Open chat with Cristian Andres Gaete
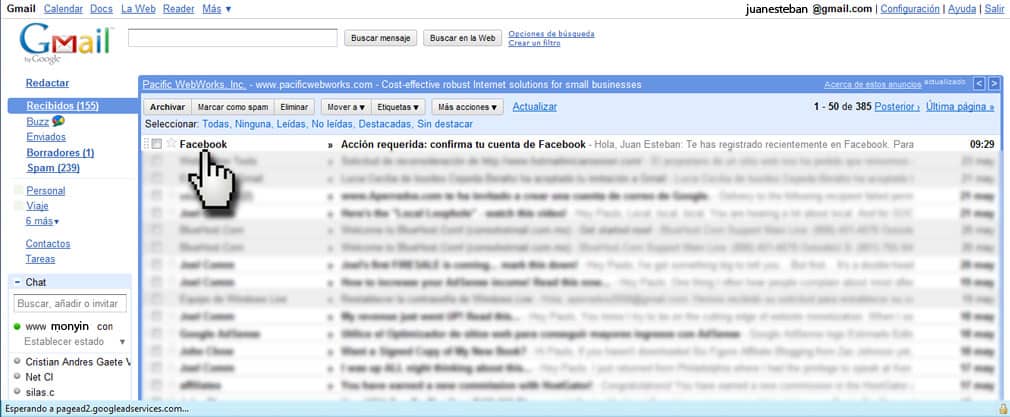This screenshot has width=1010, height=417. point(77,362)
